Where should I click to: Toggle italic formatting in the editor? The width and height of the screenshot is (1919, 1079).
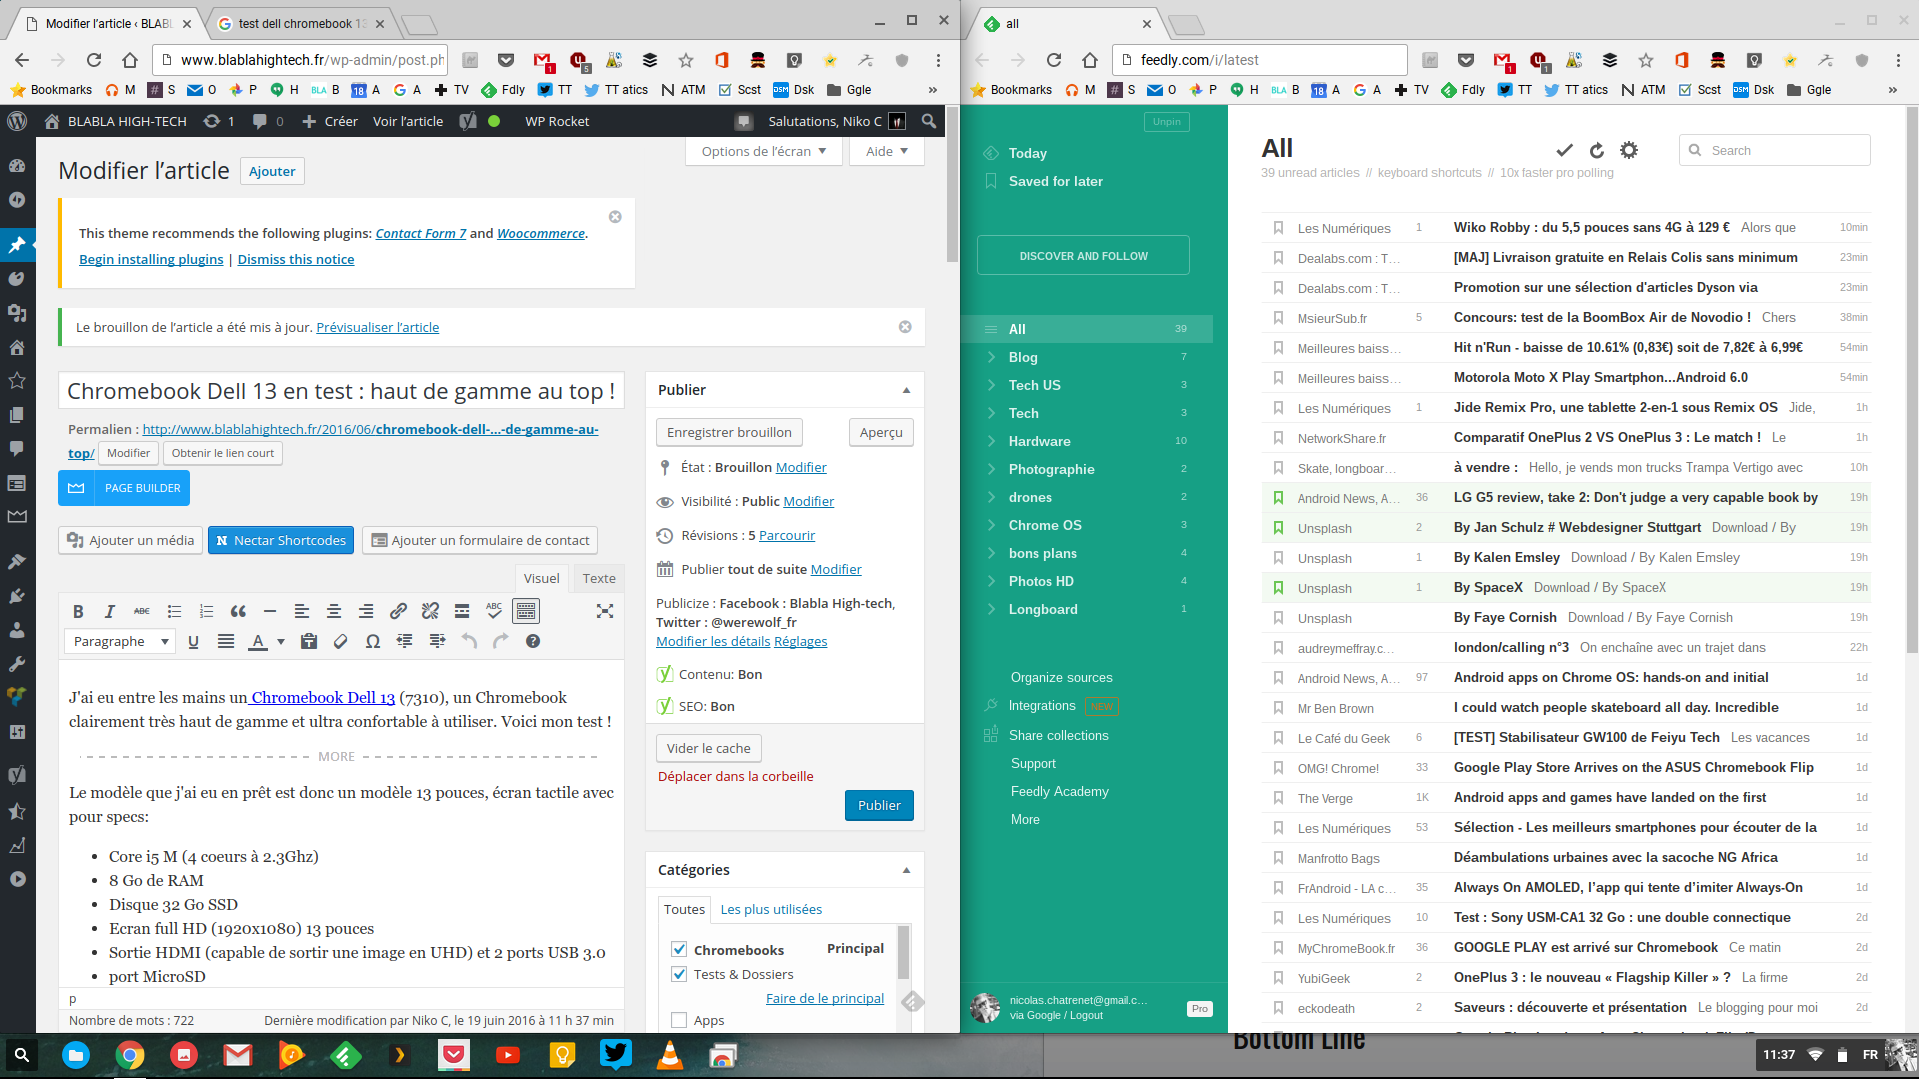[x=110, y=611]
